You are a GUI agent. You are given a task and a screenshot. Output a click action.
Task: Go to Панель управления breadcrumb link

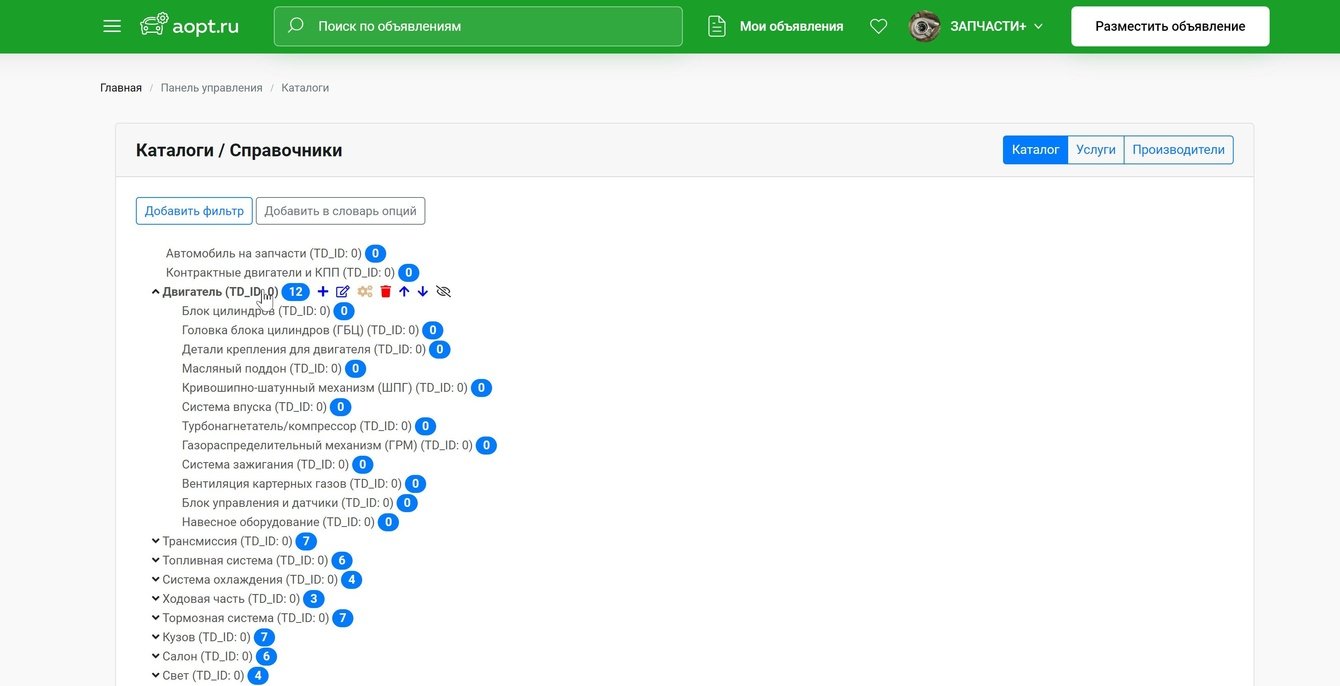[212, 88]
